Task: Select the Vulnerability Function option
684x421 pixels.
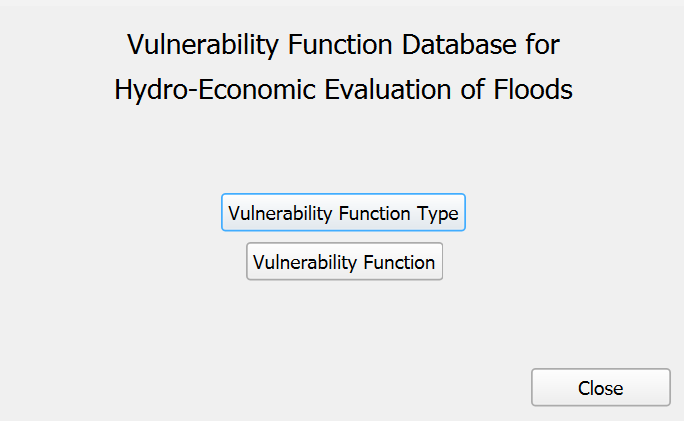Action: pos(344,262)
